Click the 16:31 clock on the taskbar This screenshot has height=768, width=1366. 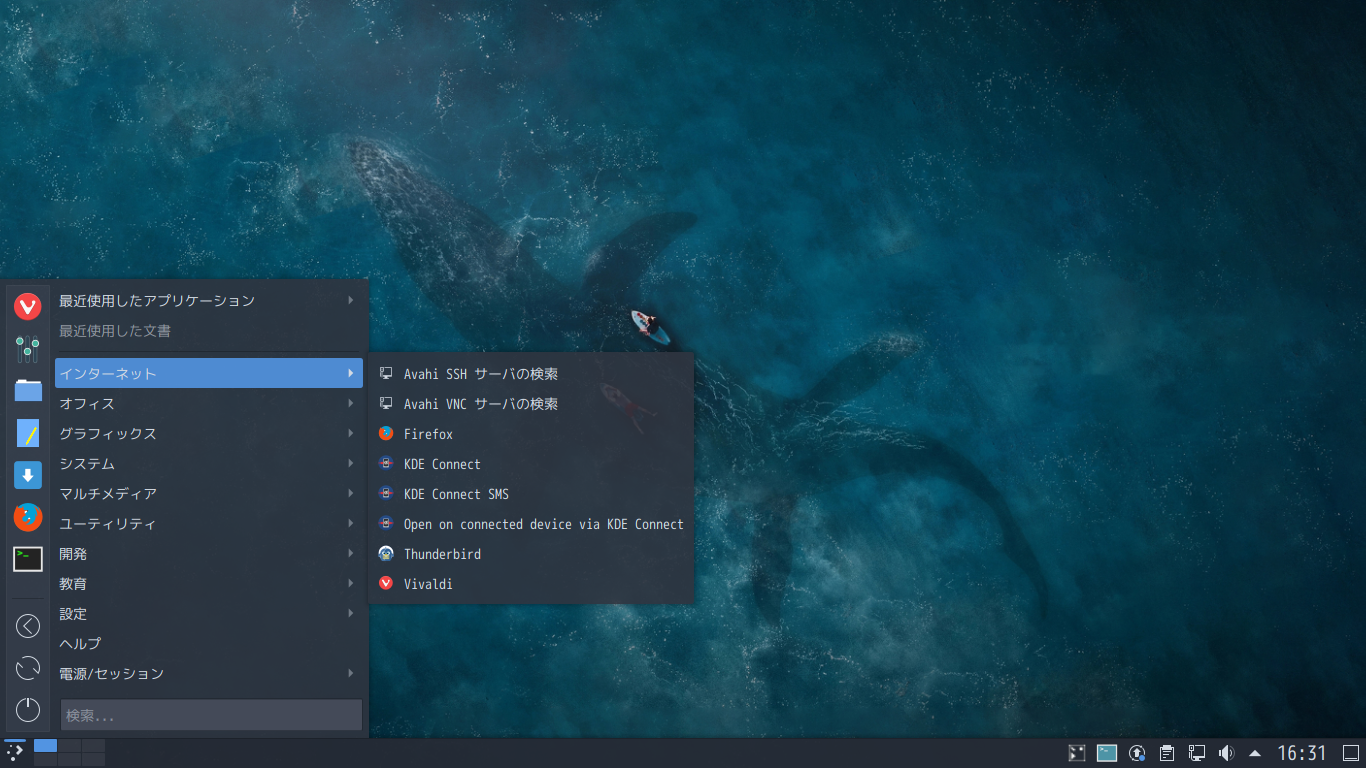1302,753
